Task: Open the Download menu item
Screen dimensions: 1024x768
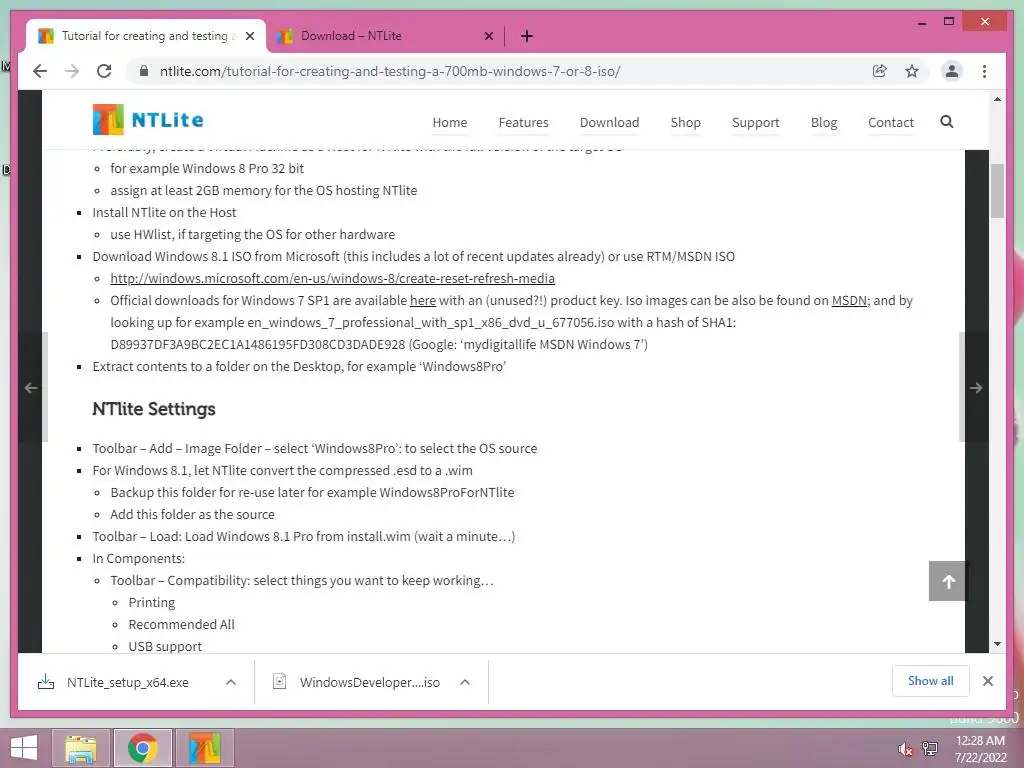Action: 609,122
